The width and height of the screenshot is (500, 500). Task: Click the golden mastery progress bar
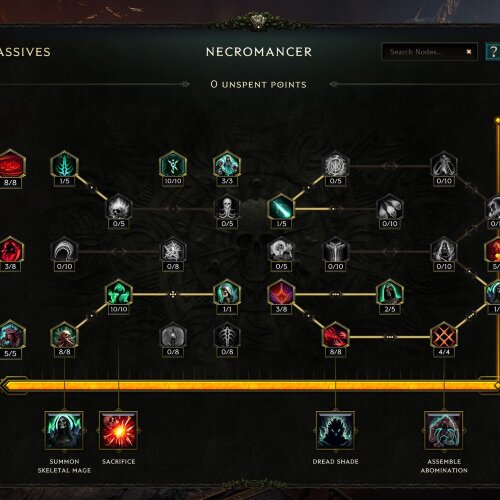tap(250, 386)
